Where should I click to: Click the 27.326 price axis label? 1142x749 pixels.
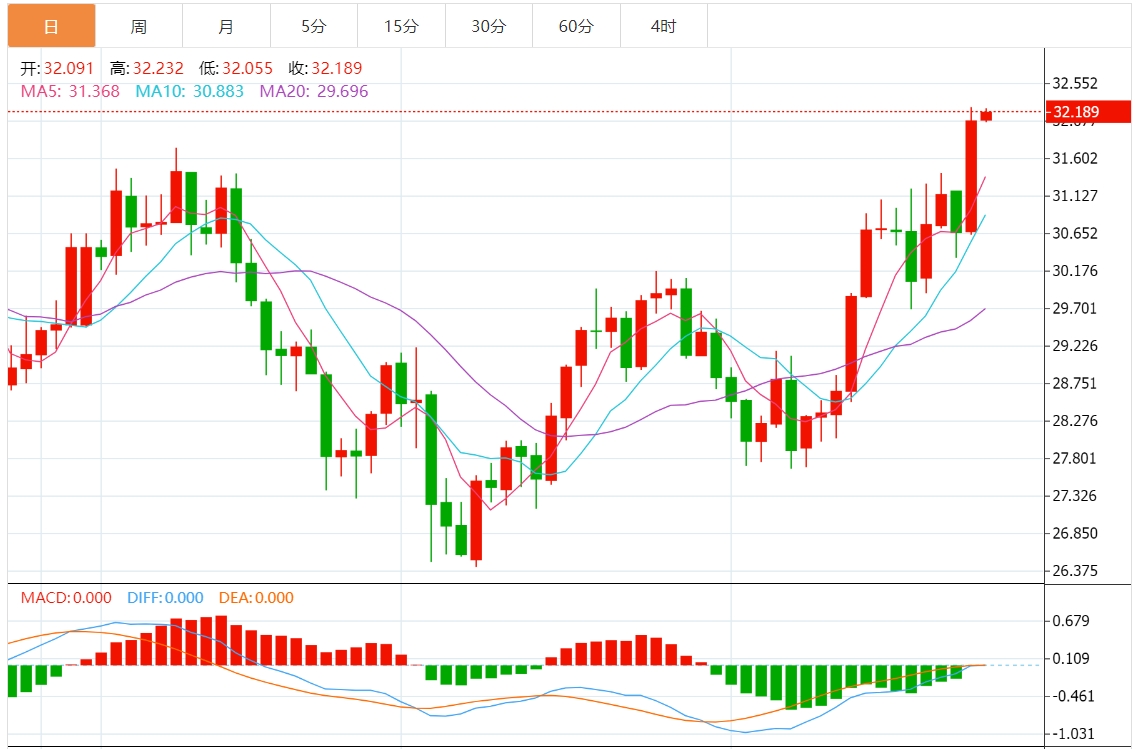[1075, 495]
